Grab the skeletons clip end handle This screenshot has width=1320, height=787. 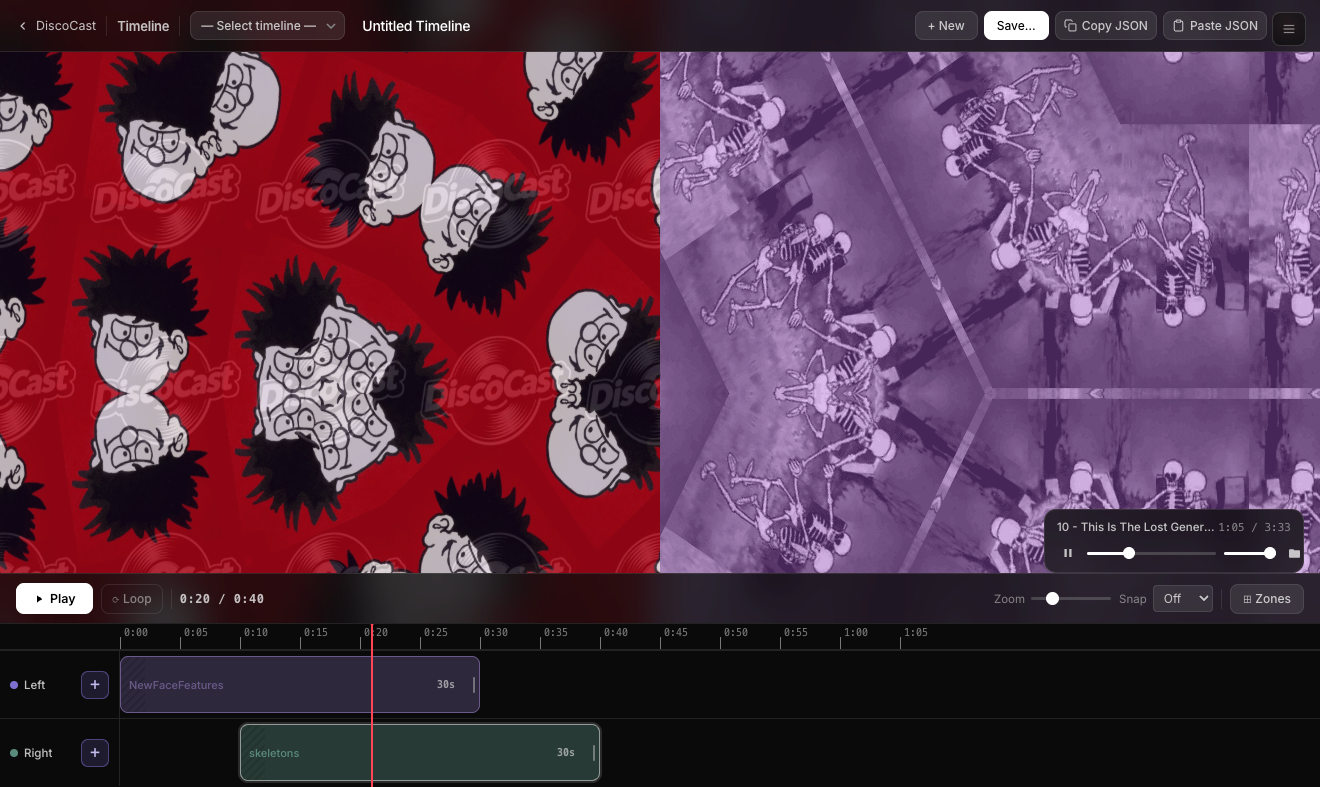(594, 753)
